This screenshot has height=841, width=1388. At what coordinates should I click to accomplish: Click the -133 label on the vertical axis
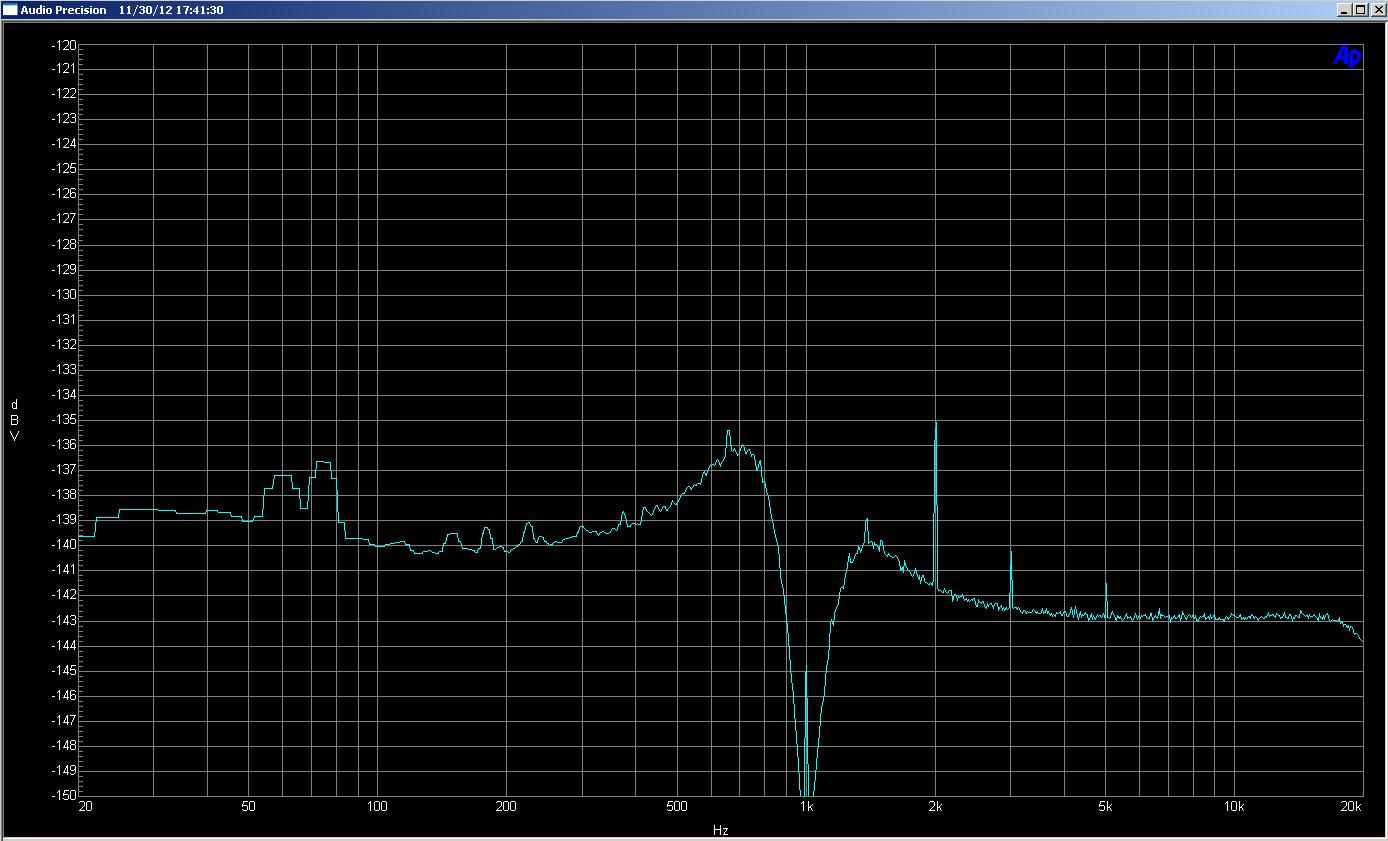[63, 369]
